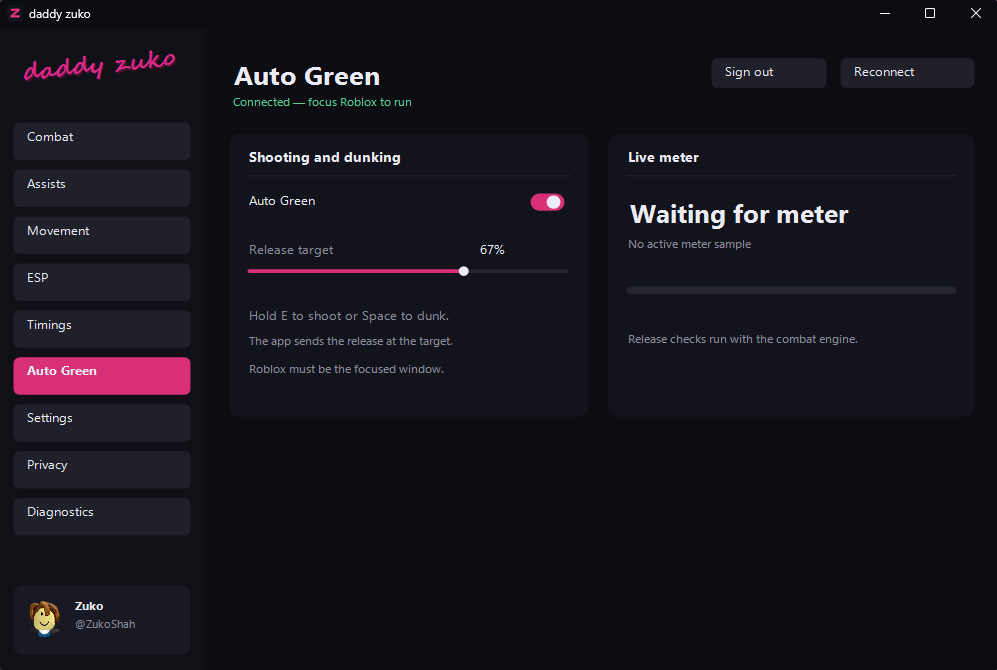Click the 'Connected — focus Roblox to run' status
Image resolution: width=997 pixels, height=670 pixels.
coord(322,102)
